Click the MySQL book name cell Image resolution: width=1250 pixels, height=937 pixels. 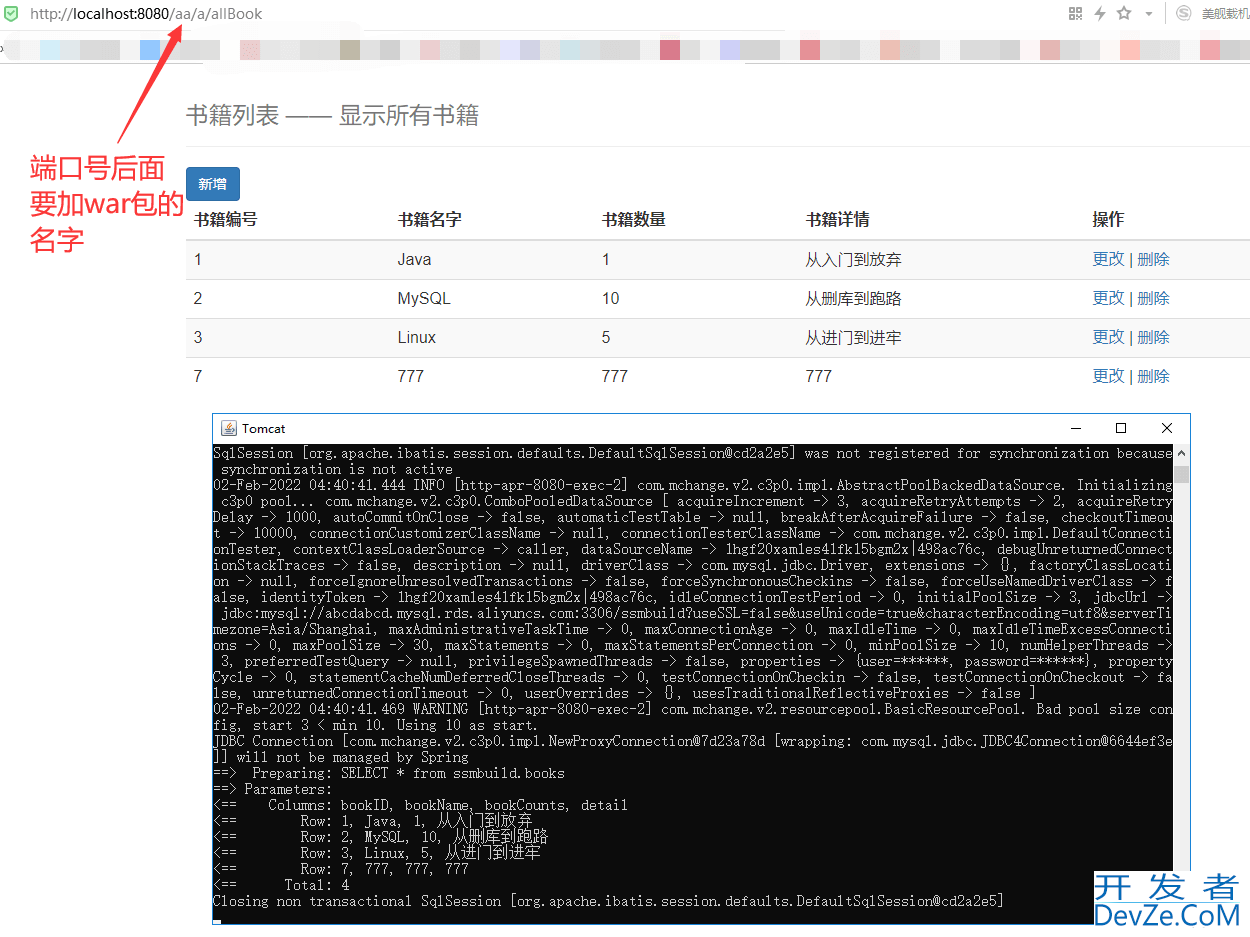click(424, 298)
